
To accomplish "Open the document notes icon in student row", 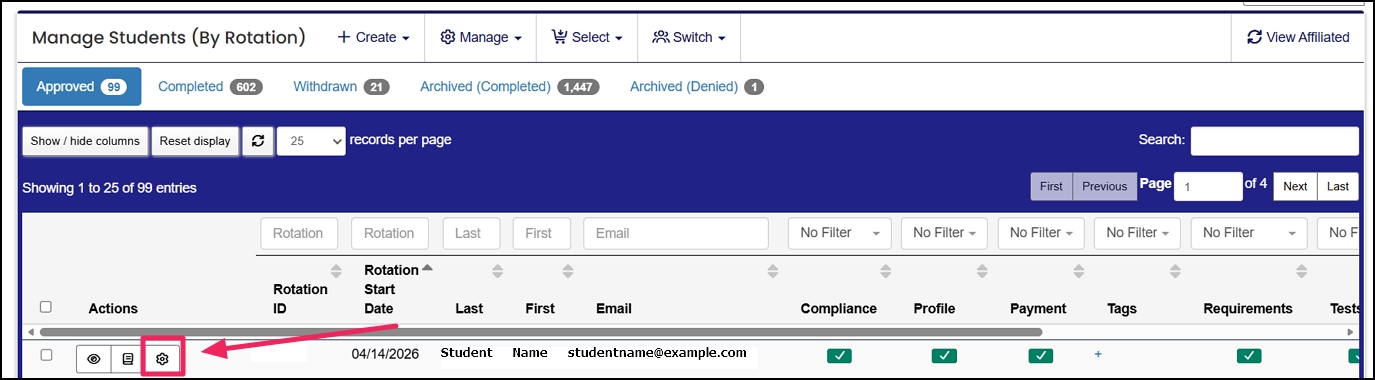I will point(127,358).
